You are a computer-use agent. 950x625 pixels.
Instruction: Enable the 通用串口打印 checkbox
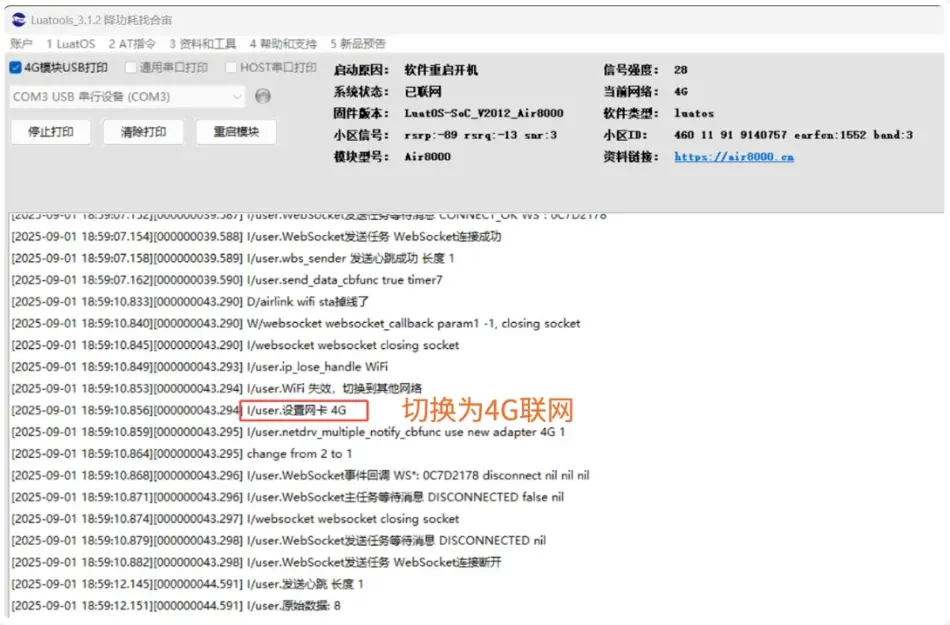tap(130, 67)
